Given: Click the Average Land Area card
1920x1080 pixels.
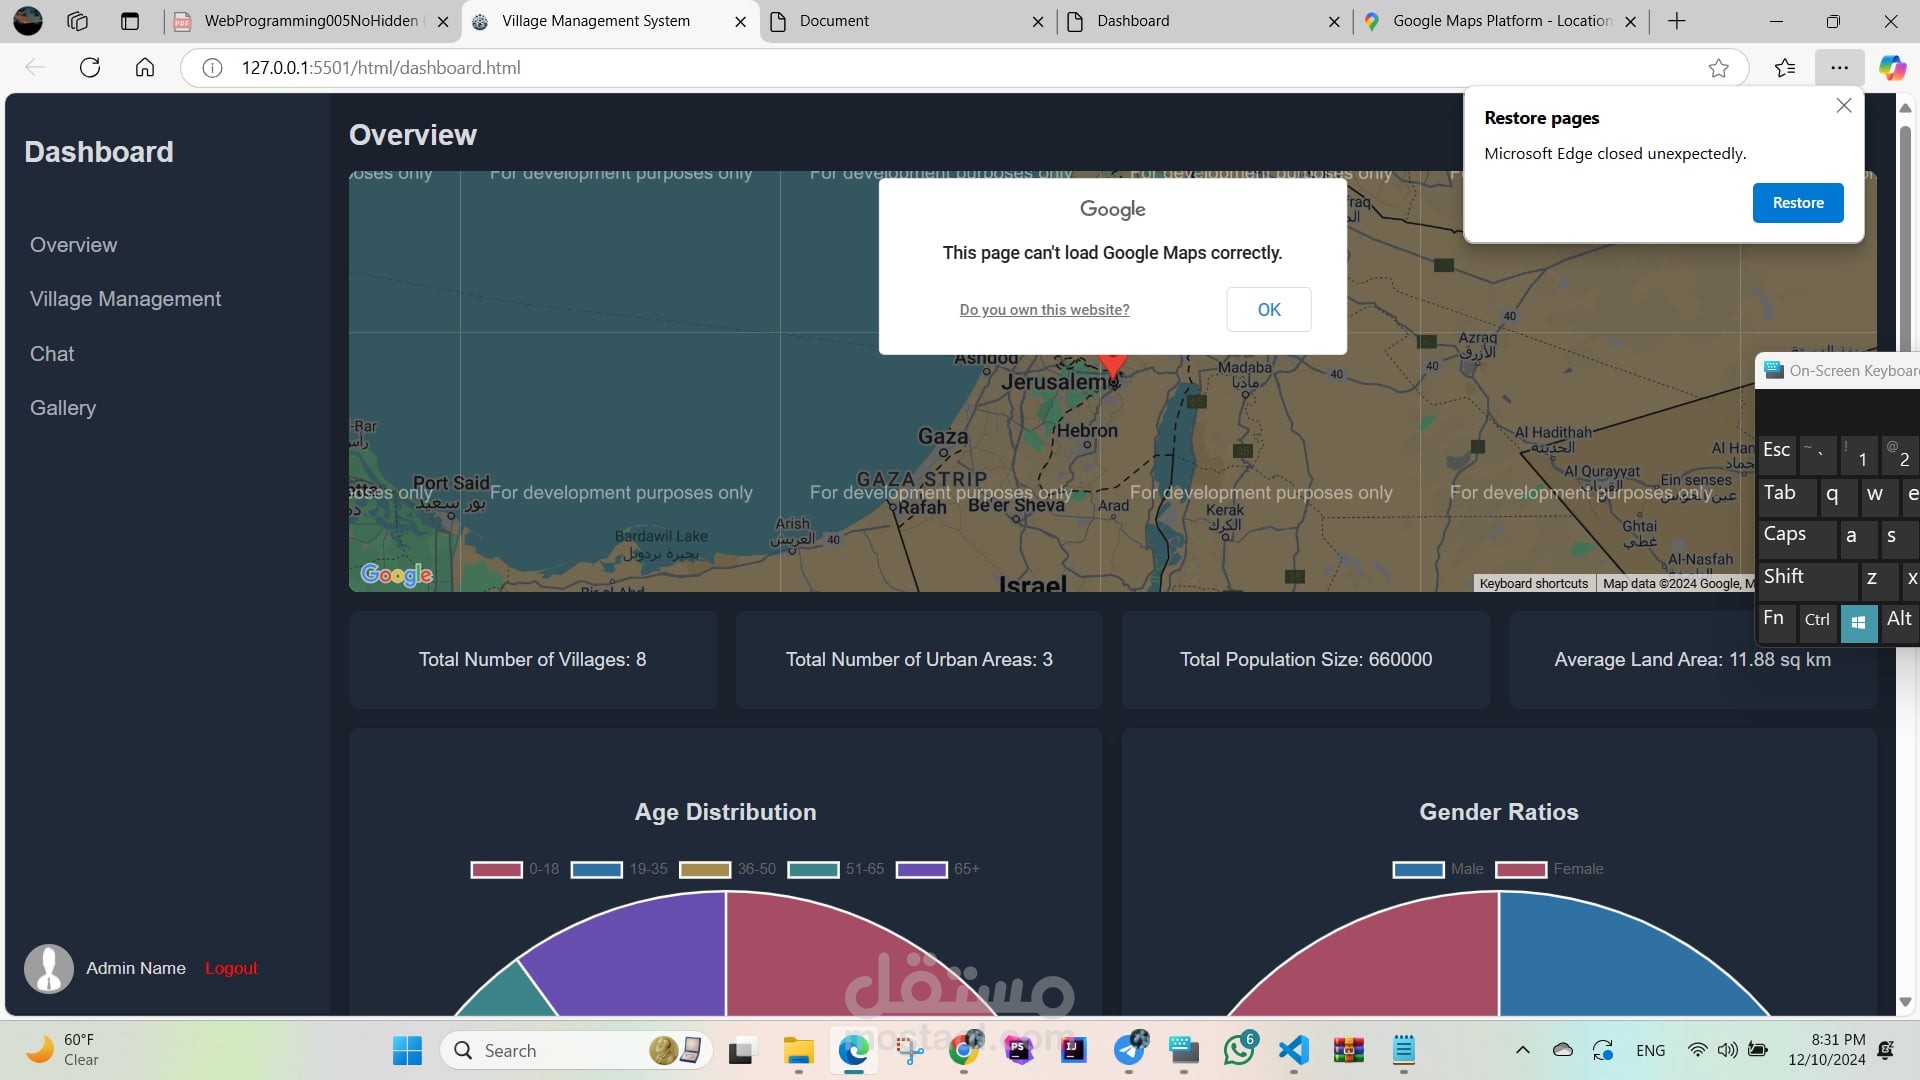Looking at the screenshot, I should click(1692, 660).
